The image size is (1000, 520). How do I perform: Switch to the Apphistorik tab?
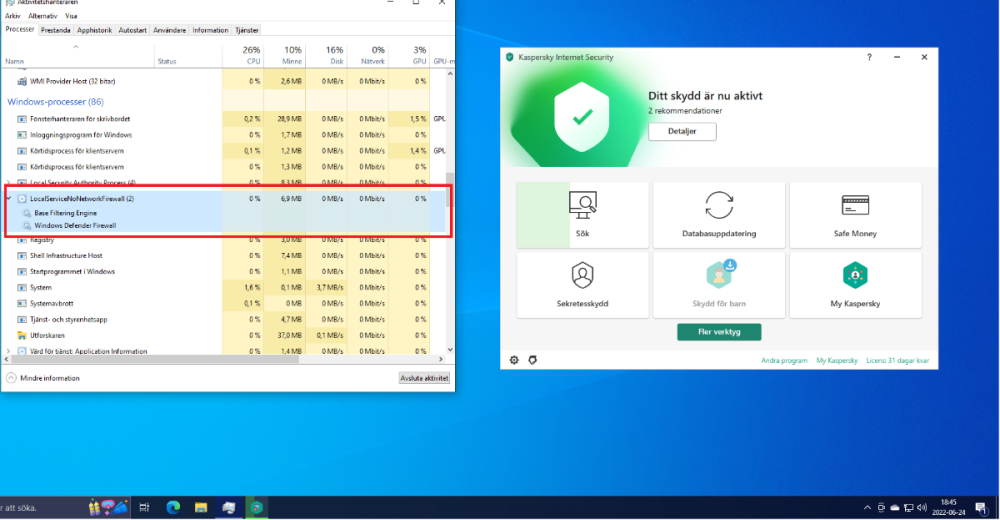point(94,30)
